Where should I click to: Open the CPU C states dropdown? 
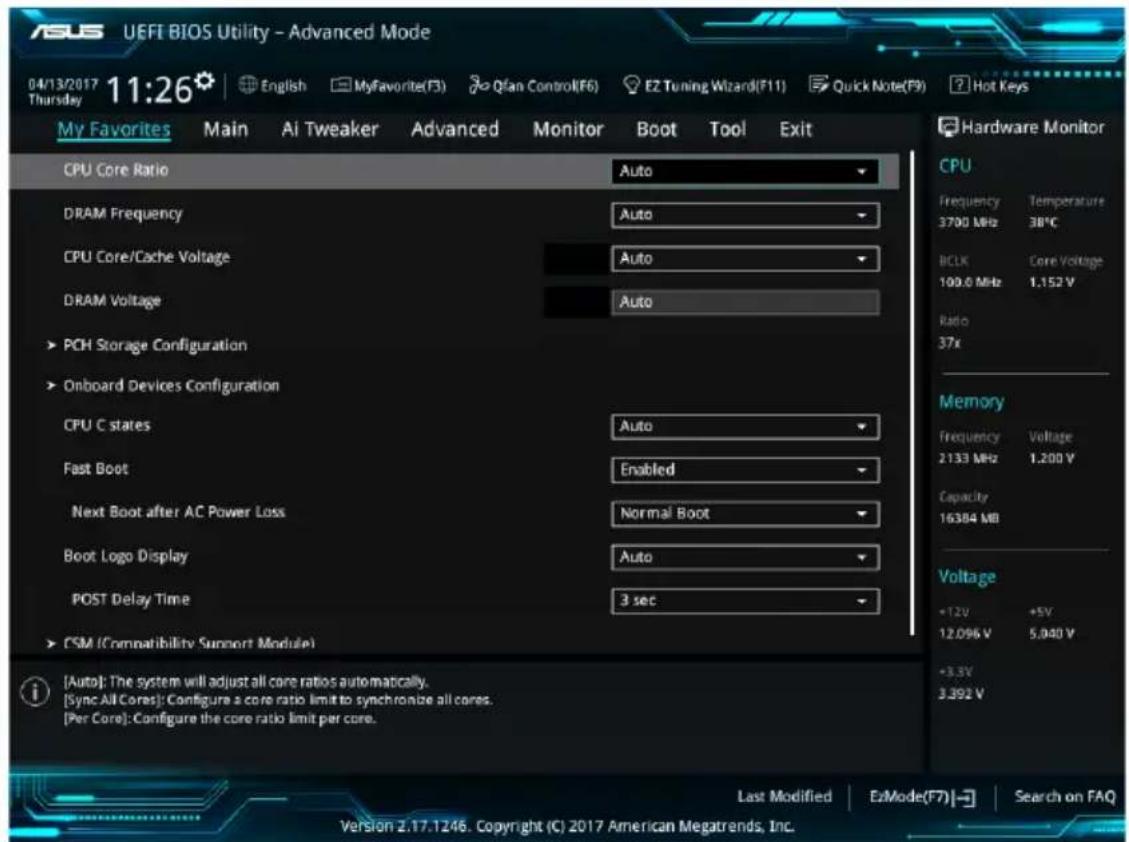coord(745,426)
